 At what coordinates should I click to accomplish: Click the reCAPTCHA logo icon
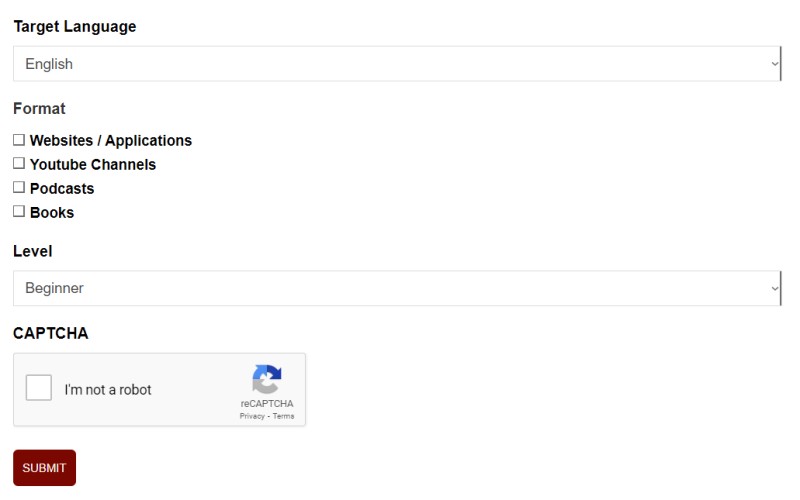[267, 379]
